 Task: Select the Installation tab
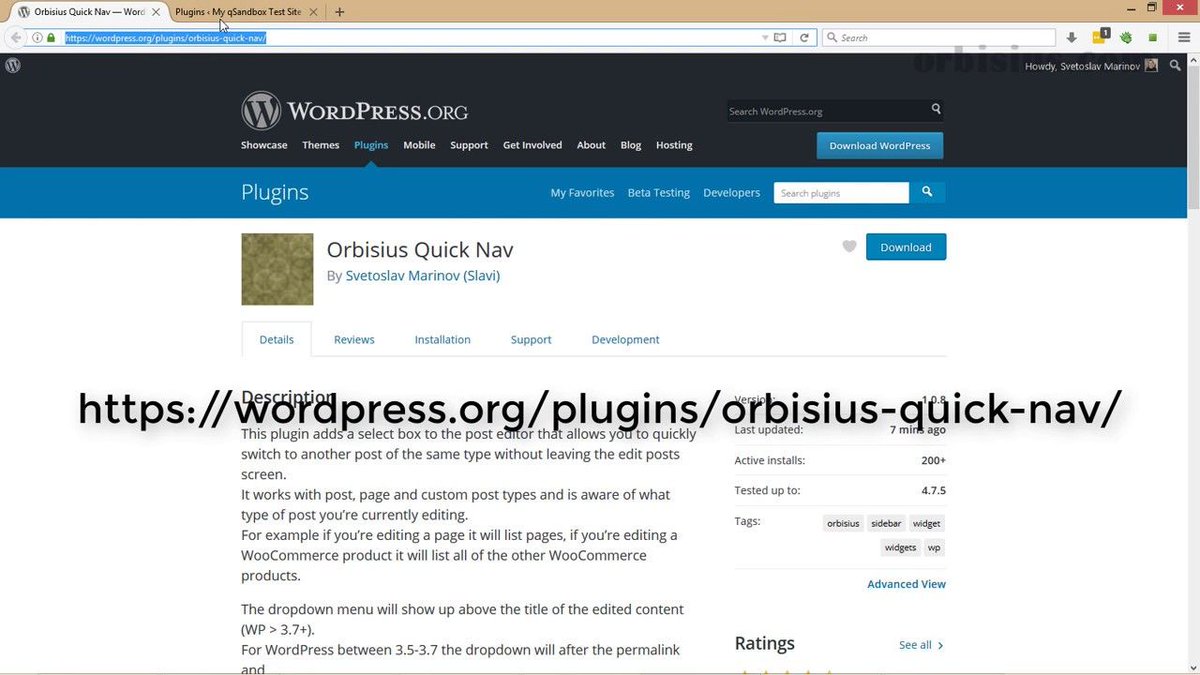coord(443,340)
